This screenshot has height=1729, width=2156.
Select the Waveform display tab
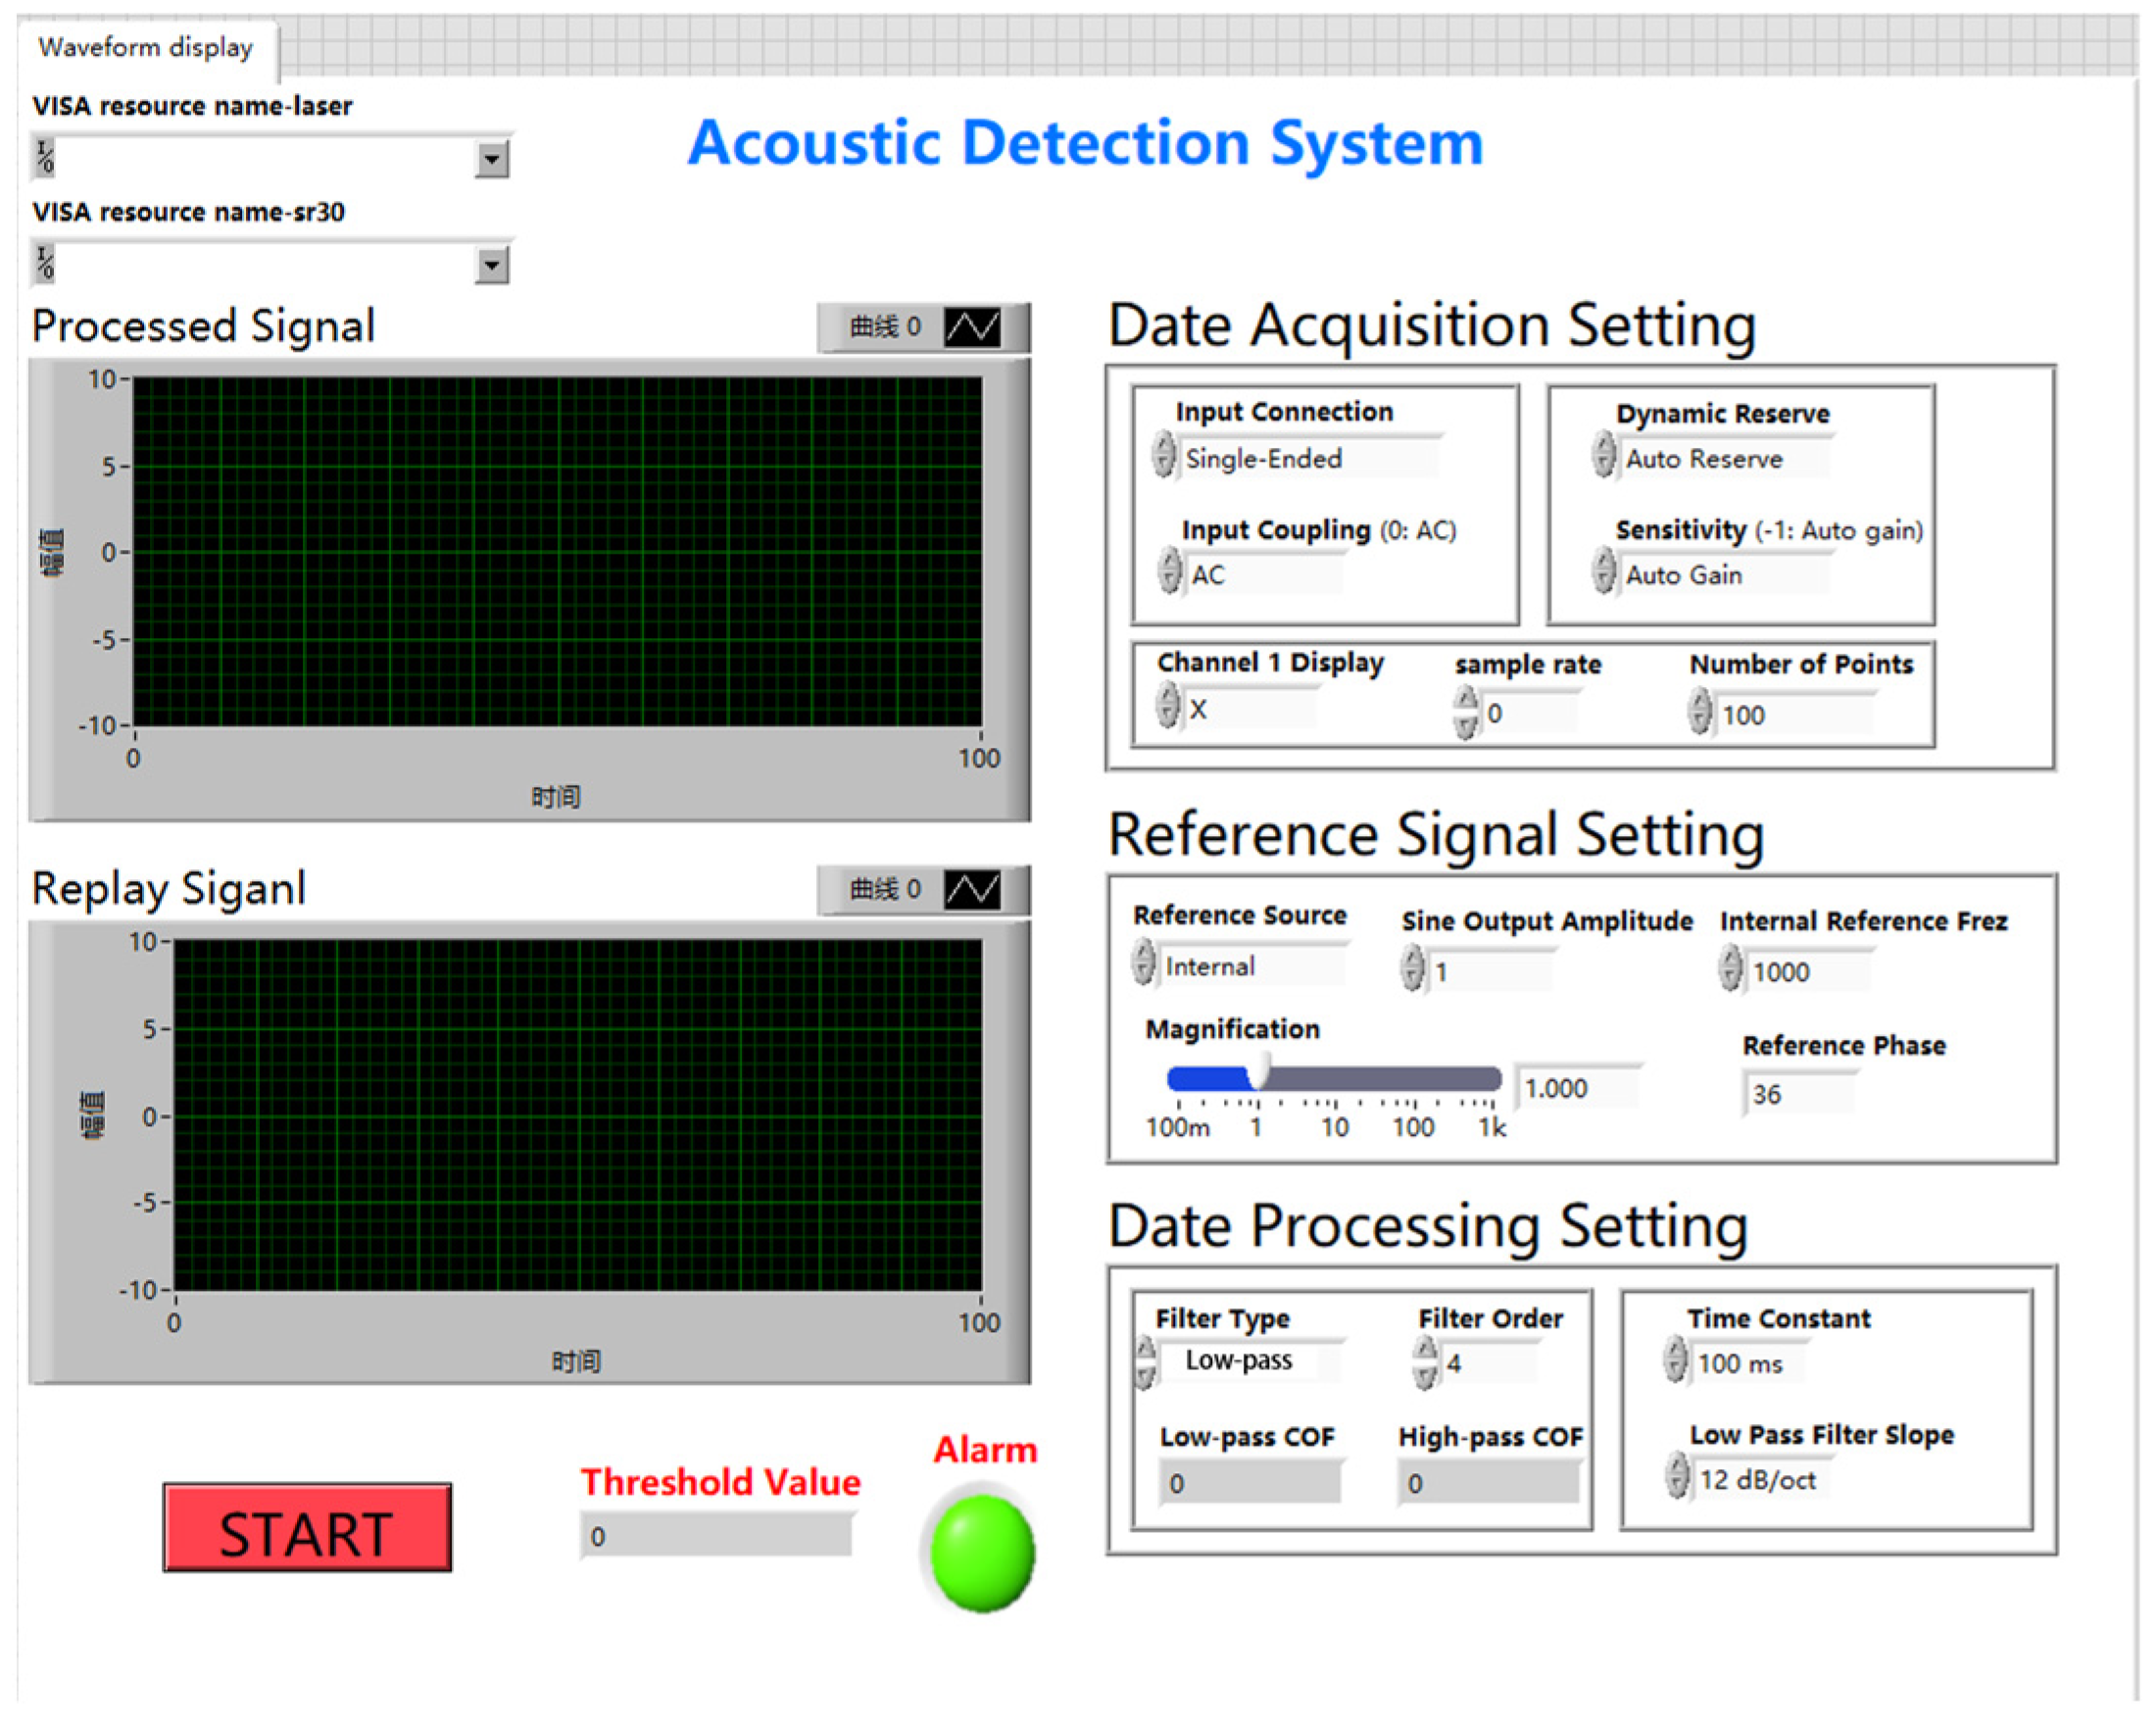[x=146, y=47]
